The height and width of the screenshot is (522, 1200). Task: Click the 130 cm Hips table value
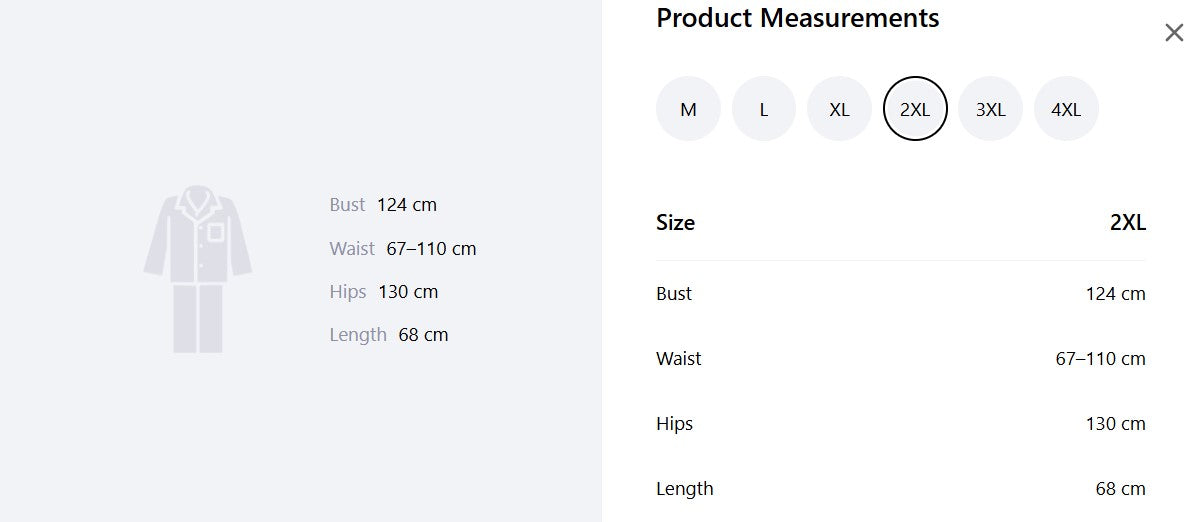1116,424
